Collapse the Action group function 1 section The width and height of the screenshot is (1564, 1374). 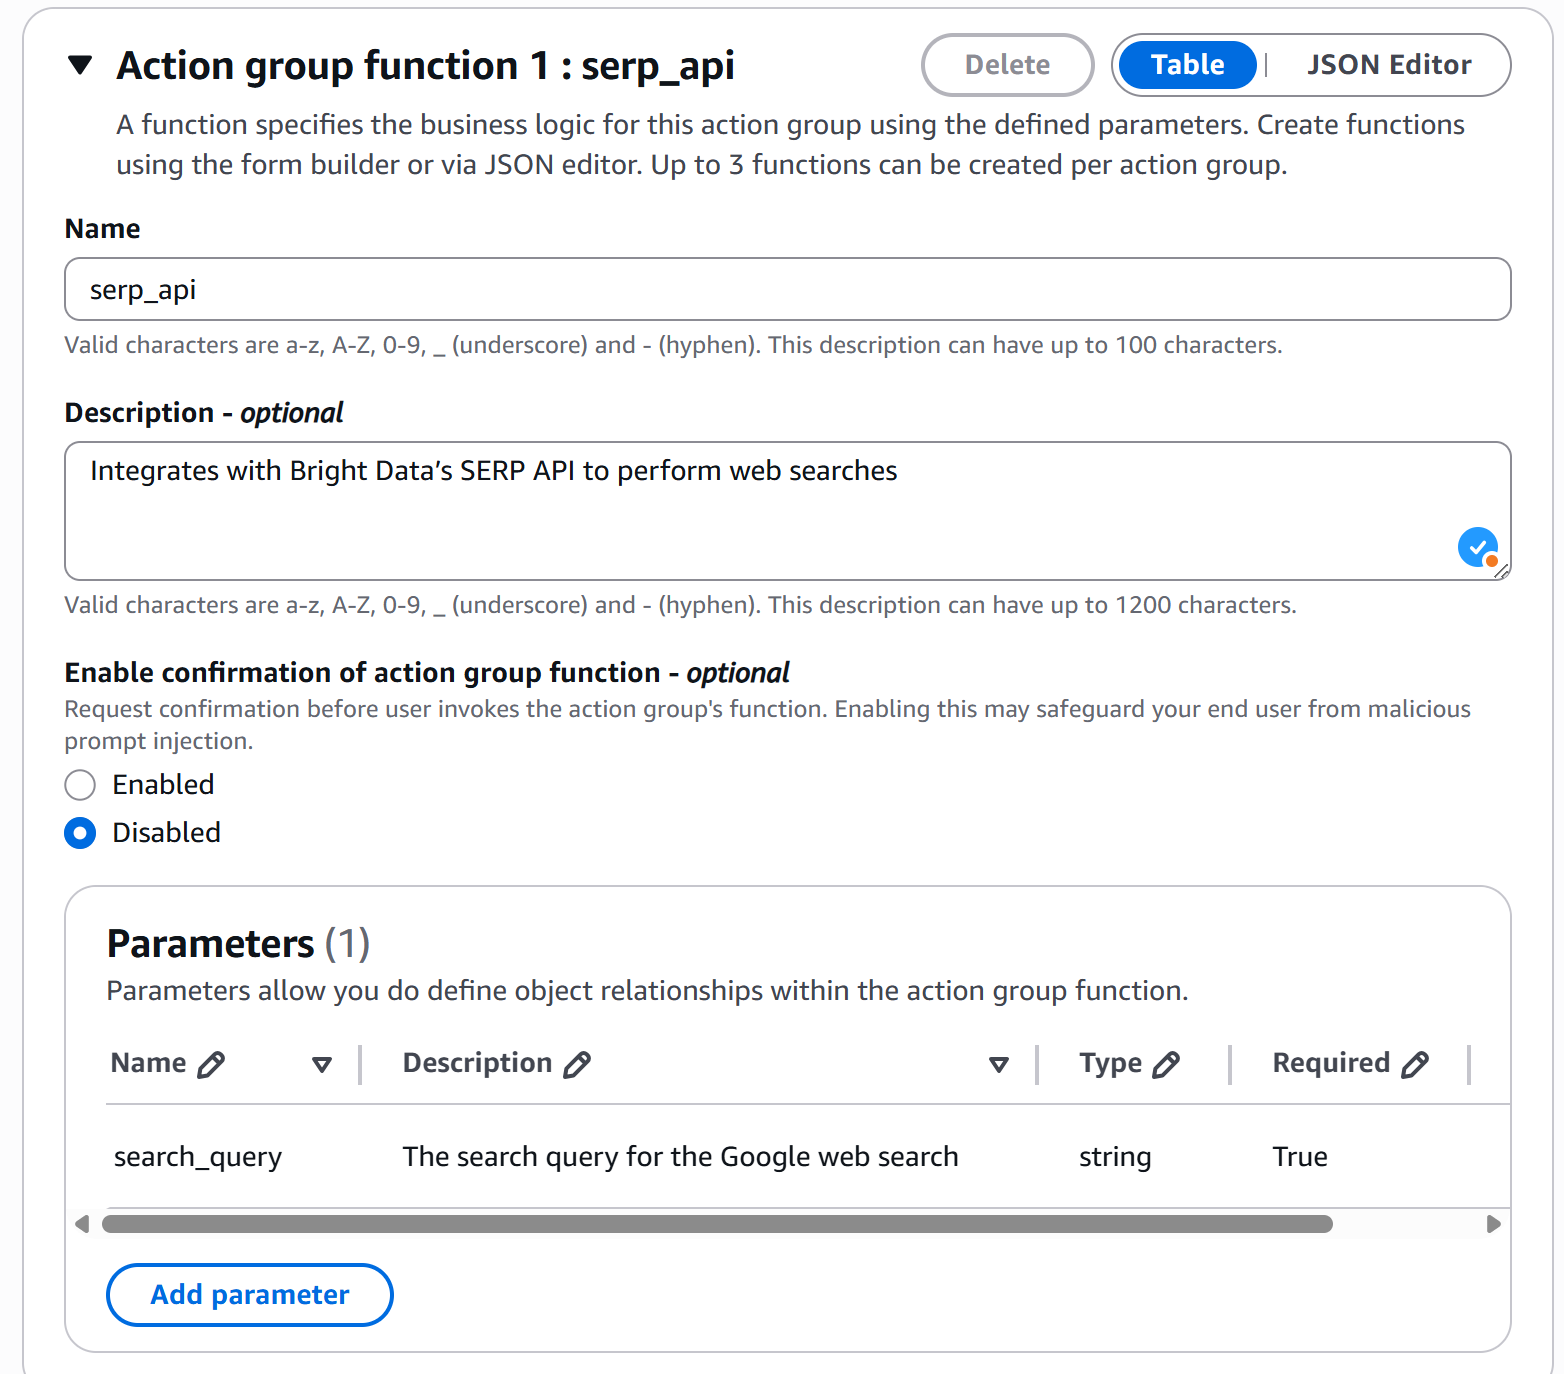(80, 64)
